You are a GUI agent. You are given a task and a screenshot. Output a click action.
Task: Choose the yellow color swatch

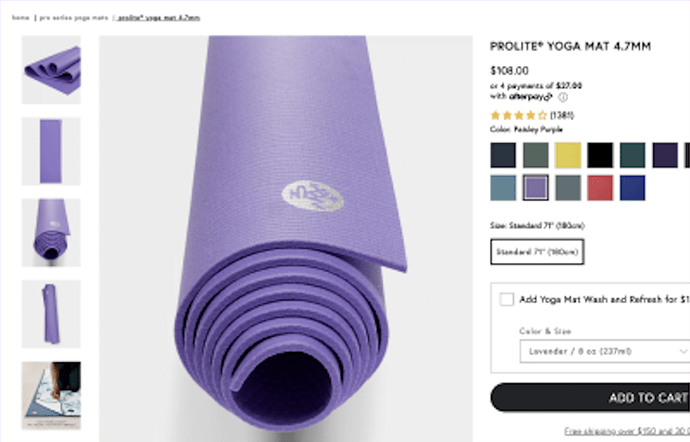[x=568, y=155]
